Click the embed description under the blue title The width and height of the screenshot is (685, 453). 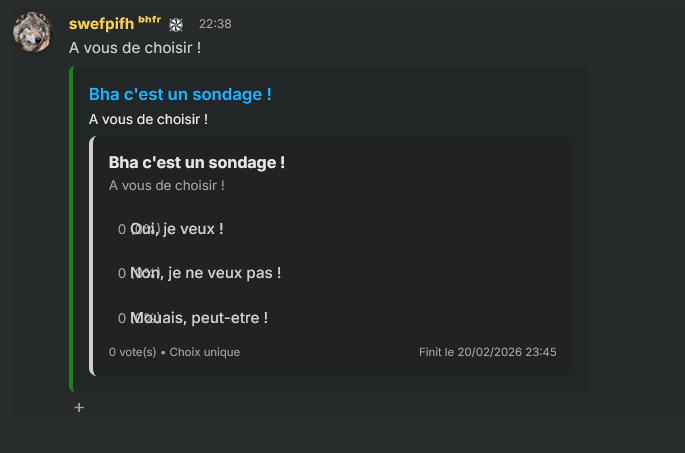click(x=148, y=119)
